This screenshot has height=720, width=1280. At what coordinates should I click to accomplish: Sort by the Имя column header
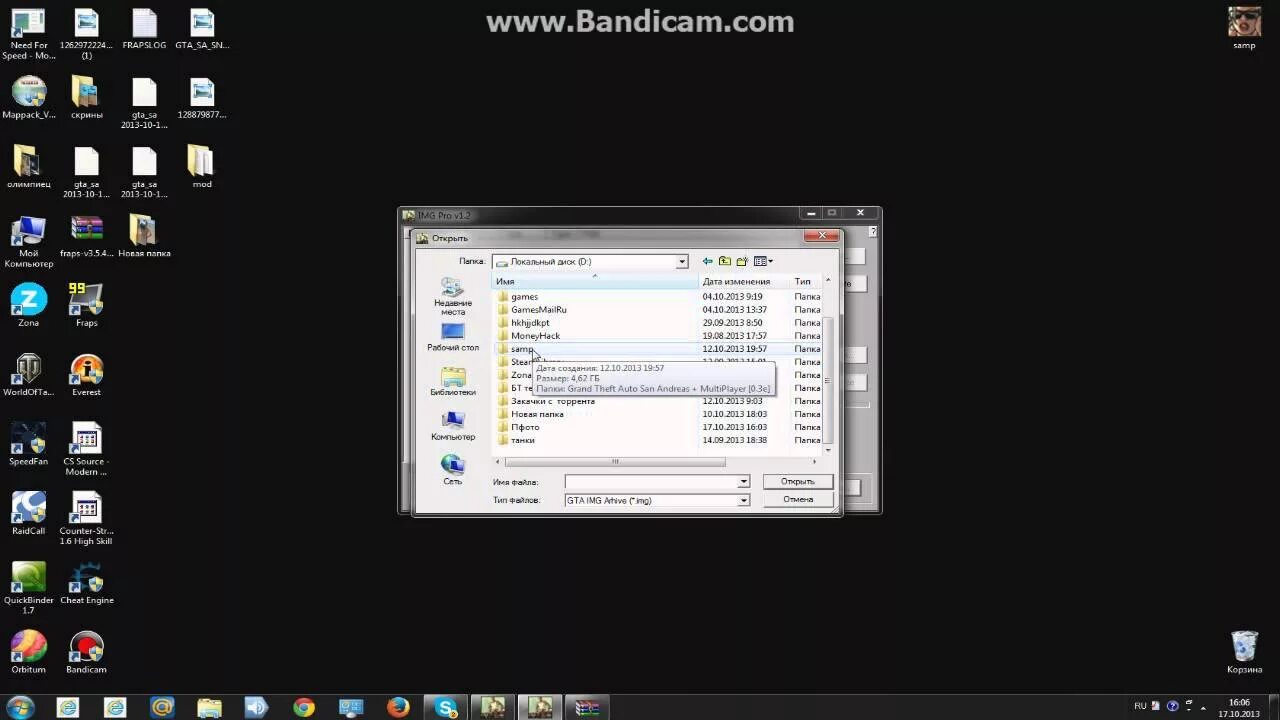(x=595, y=282)
